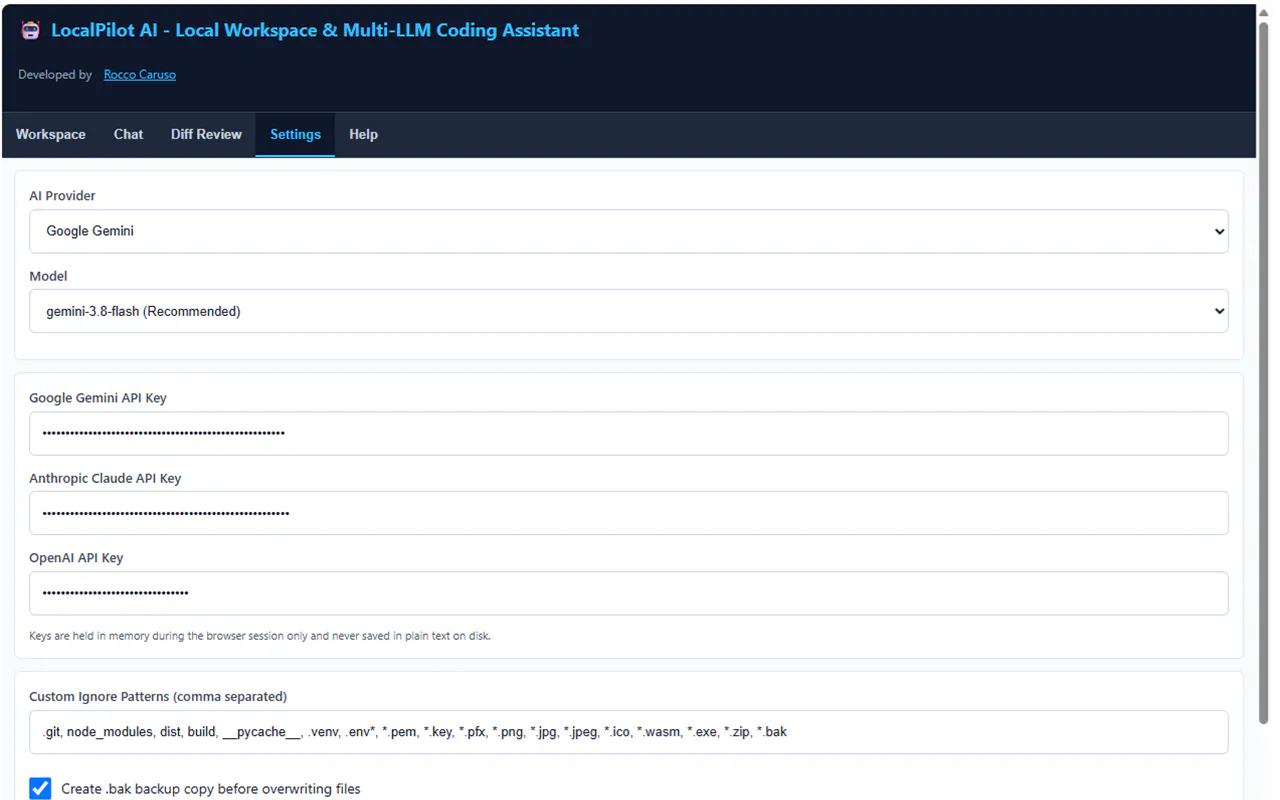Open the AI Provider dropdown
Screen dimensions: 1280x800
[629, 231]
